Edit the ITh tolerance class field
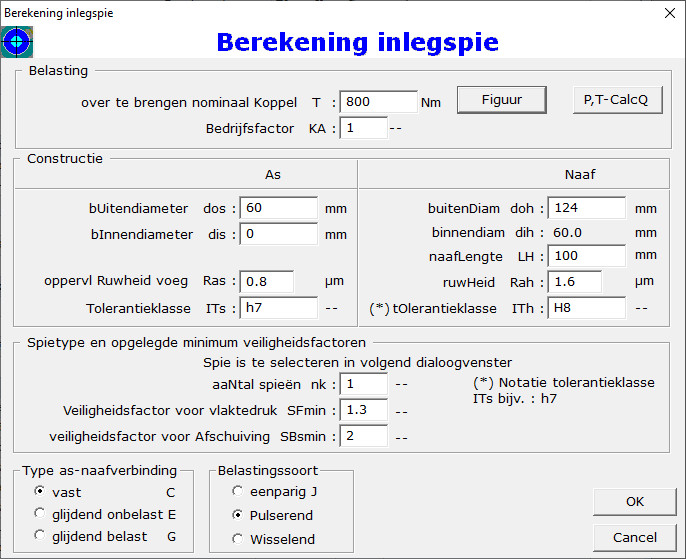Viewport: 686px width, 559px height. click(587, 308)
